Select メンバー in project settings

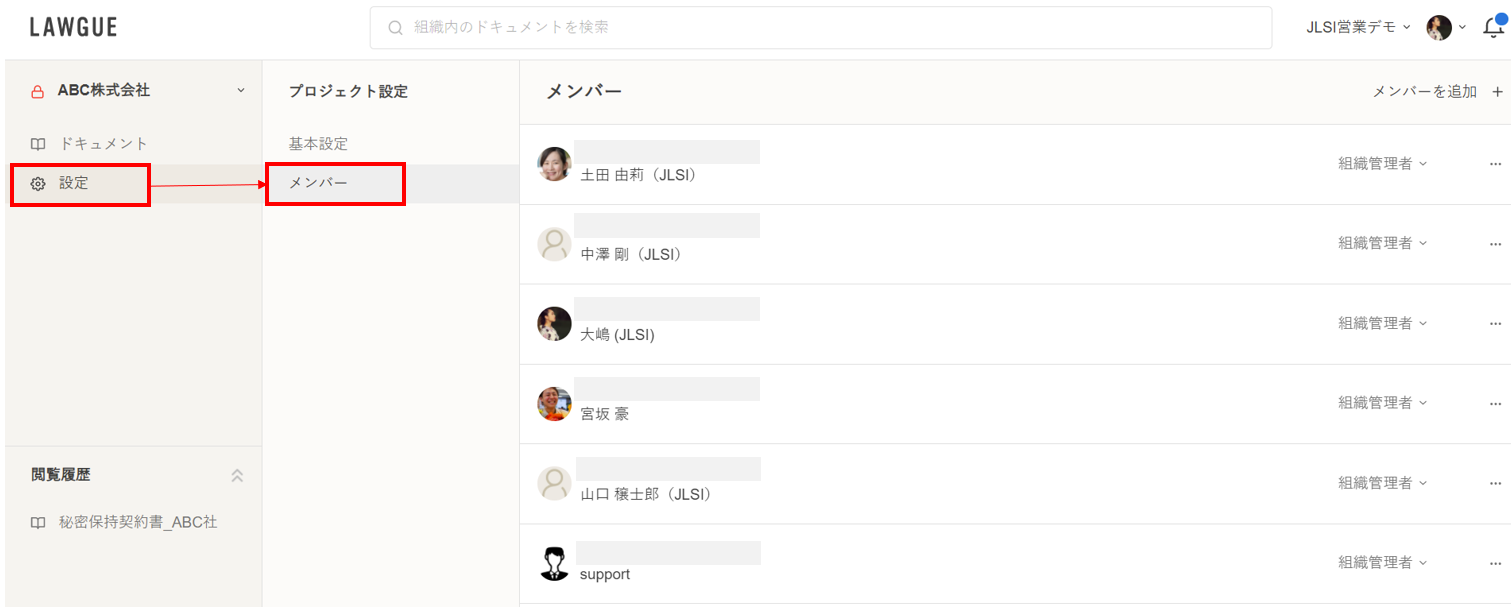319,184
